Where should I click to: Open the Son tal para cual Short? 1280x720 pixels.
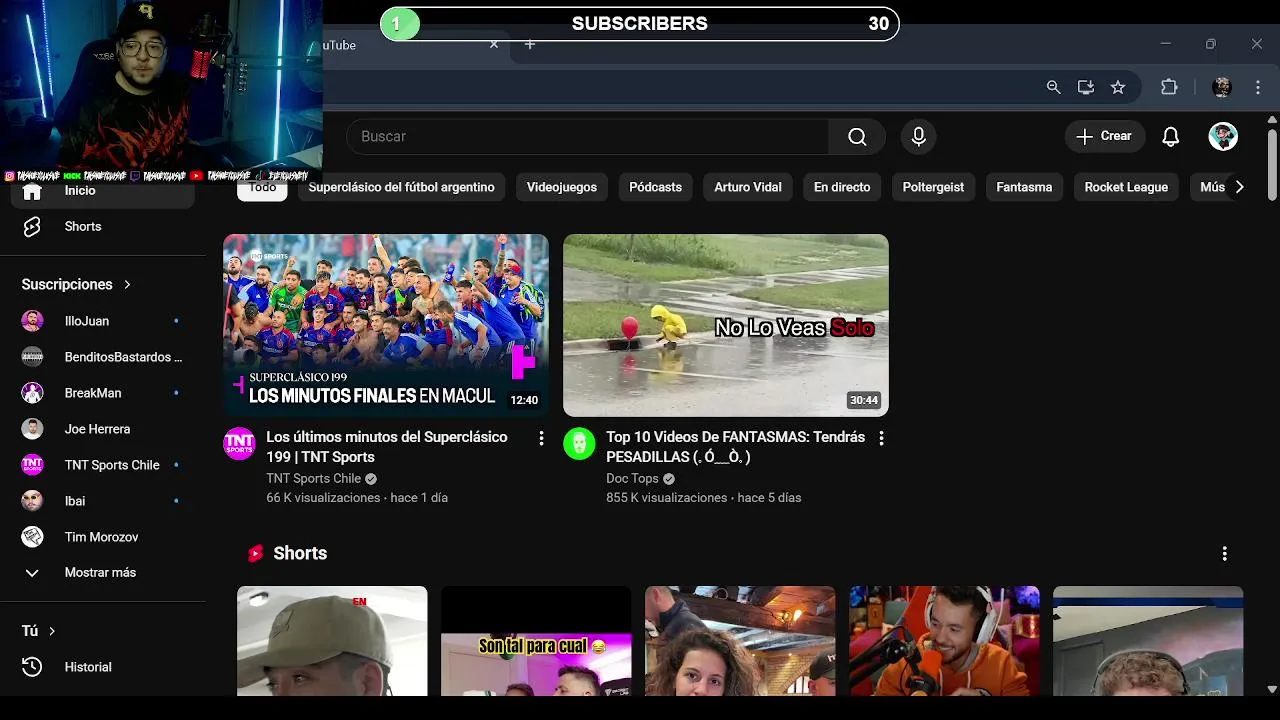pyautogui.click(x=536, y=641)
